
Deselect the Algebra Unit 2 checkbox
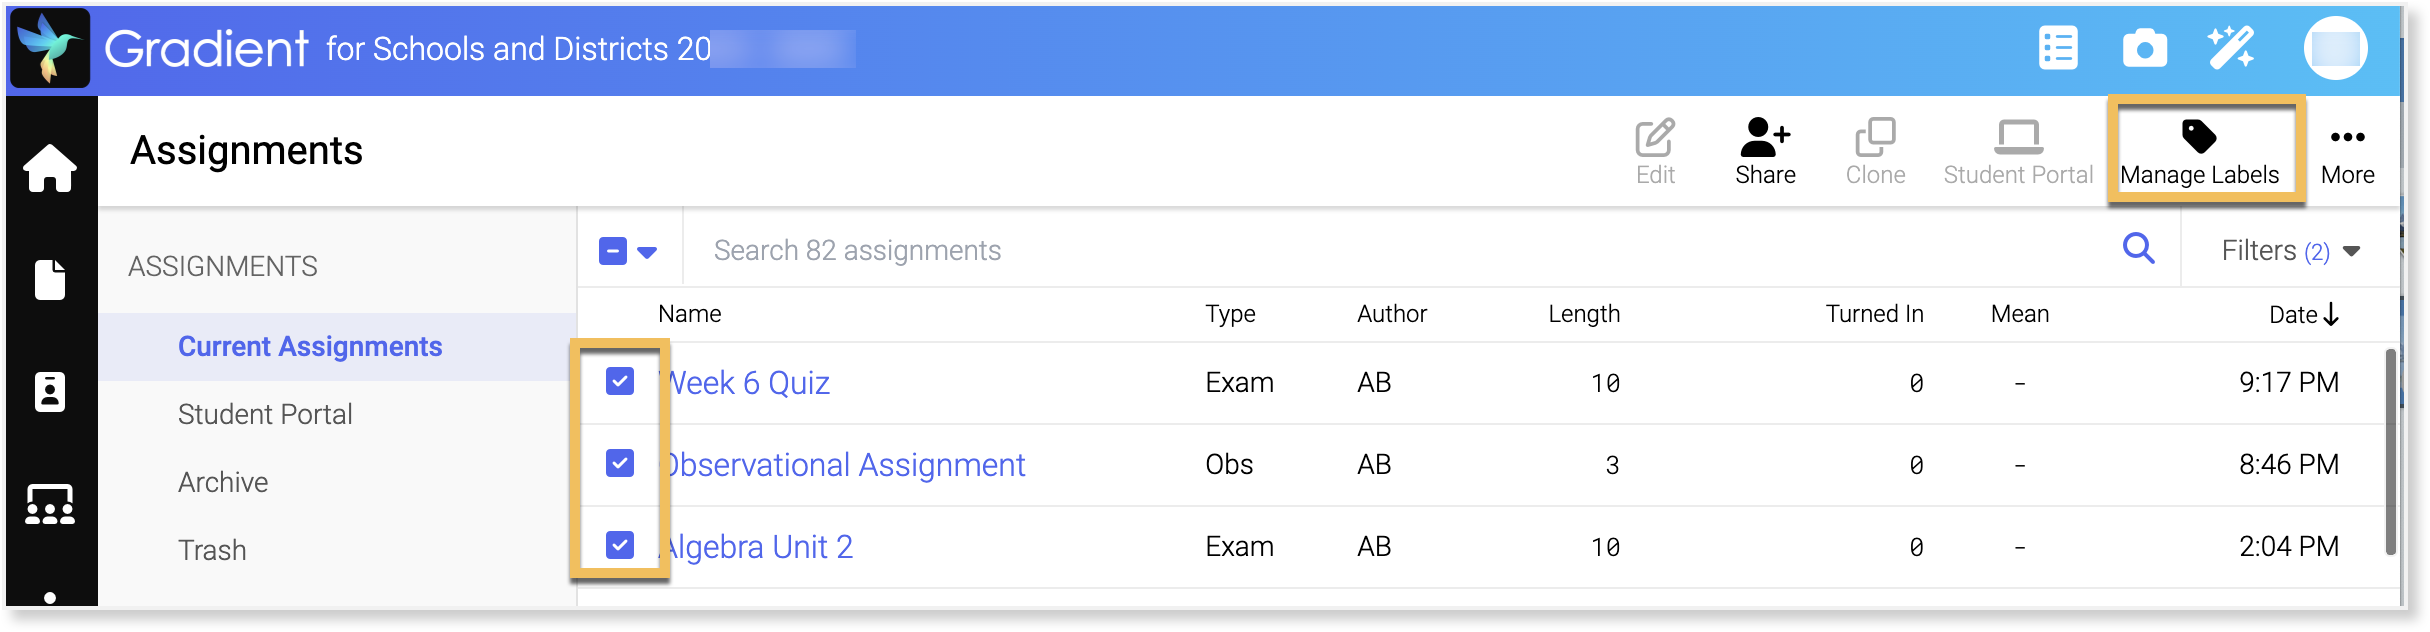(x=620, y=545)
